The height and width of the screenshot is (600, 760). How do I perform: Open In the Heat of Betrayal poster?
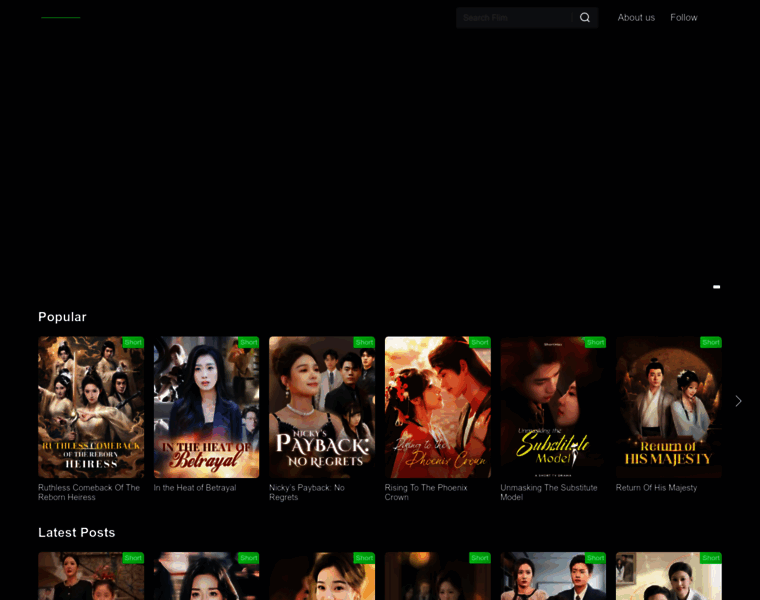click(x=206, y=407)
